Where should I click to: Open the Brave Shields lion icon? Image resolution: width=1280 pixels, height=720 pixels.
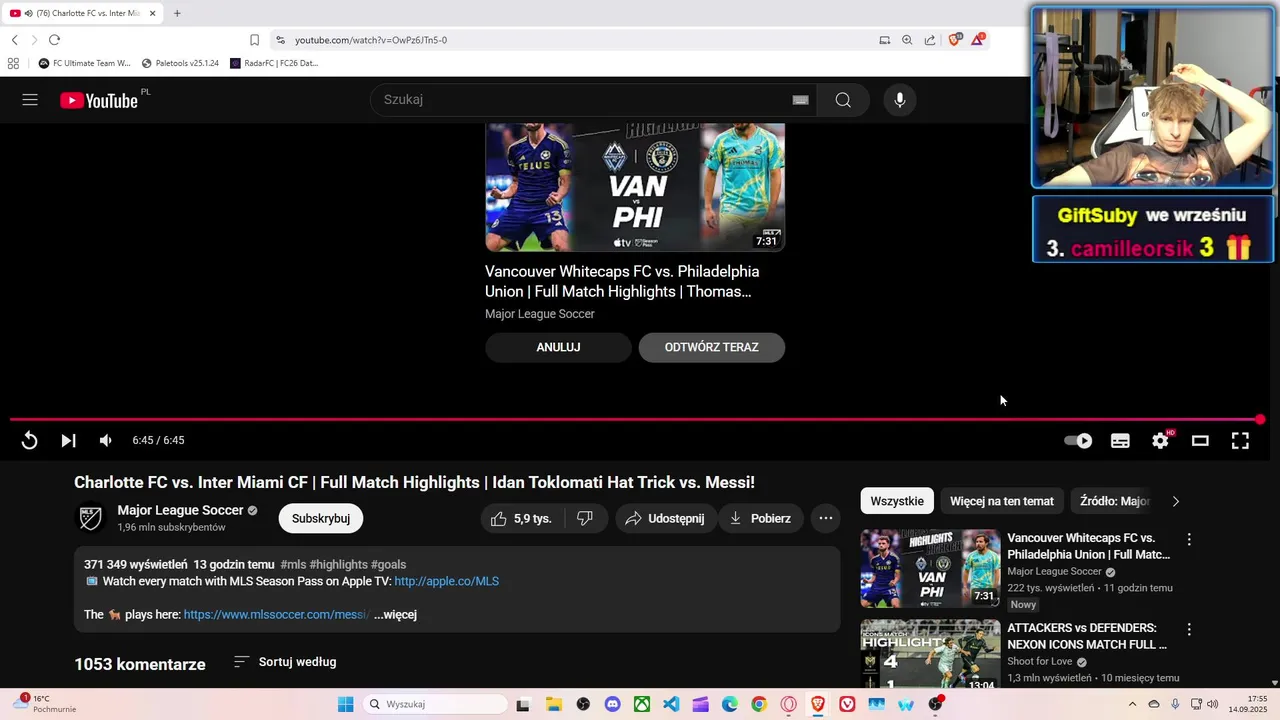pyautogui.click(x=954, y=40)
